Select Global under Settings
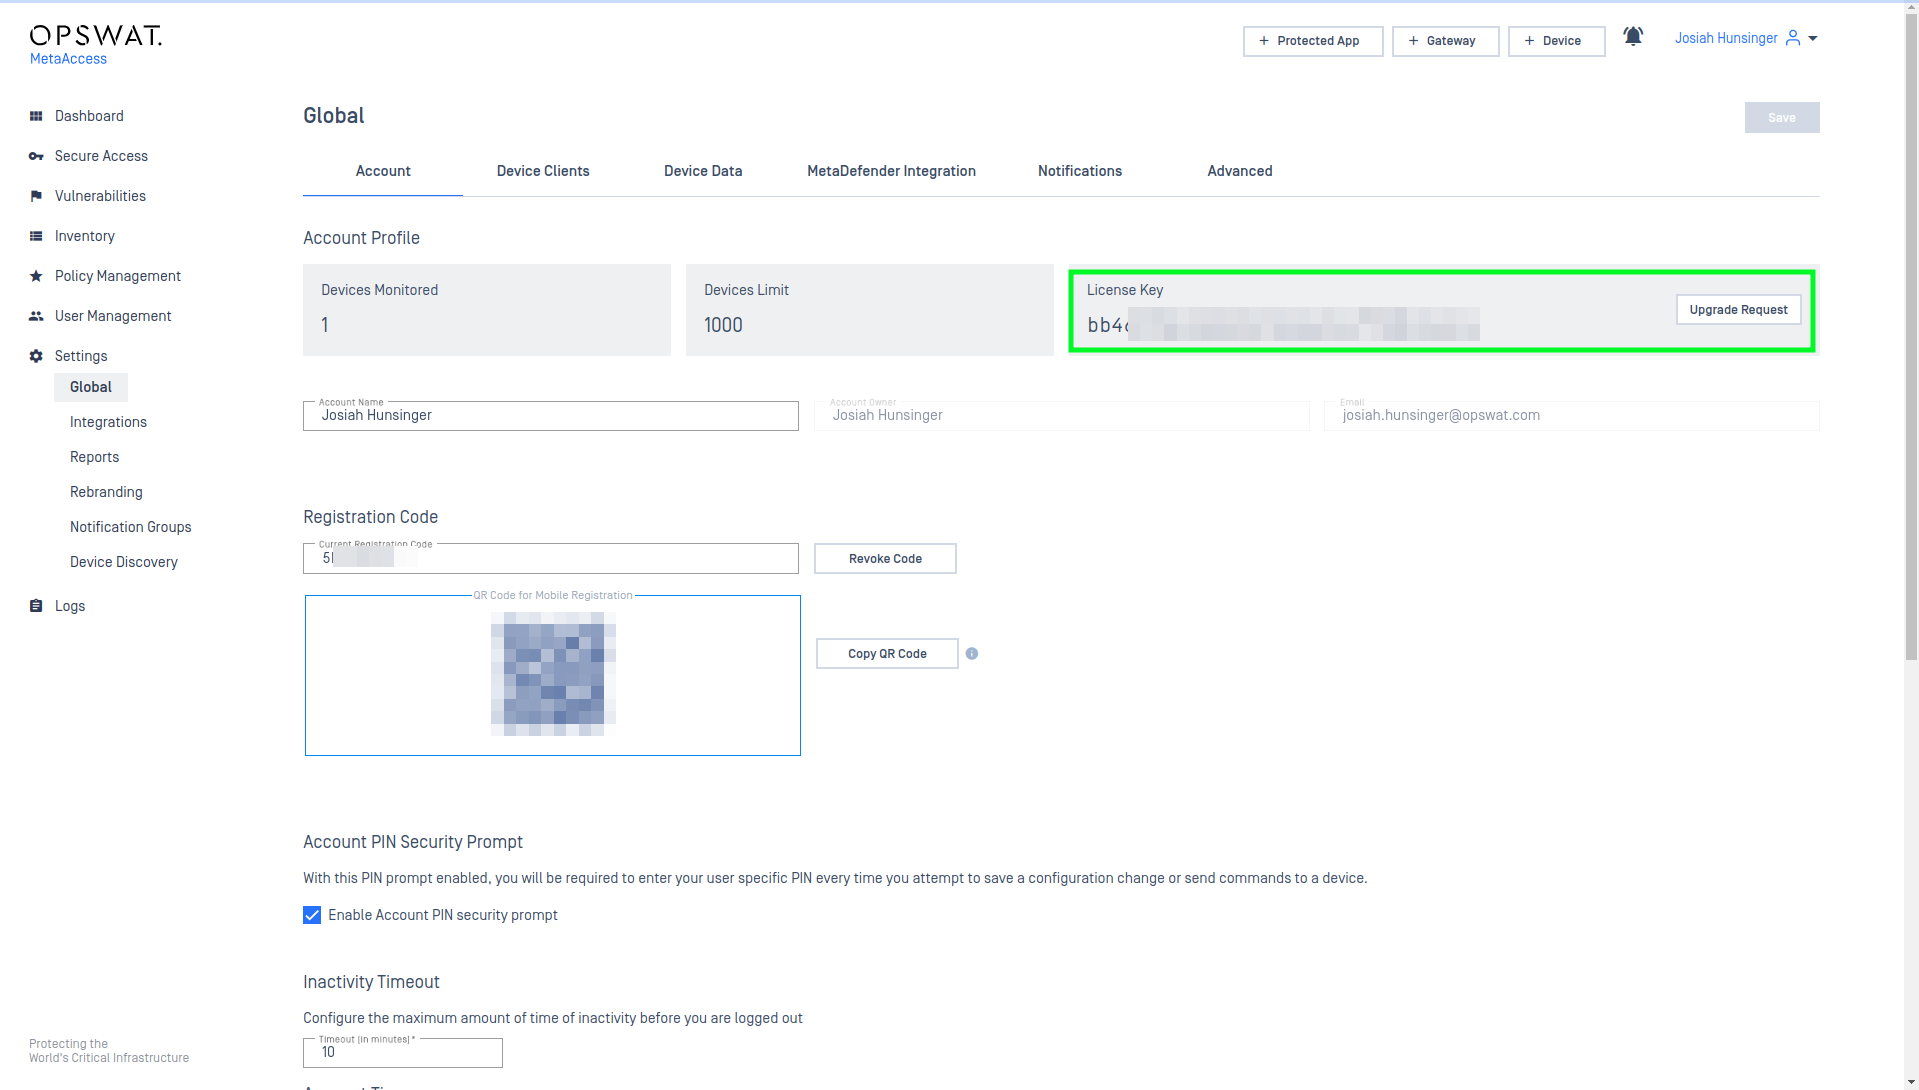 [x=91, y=387]
